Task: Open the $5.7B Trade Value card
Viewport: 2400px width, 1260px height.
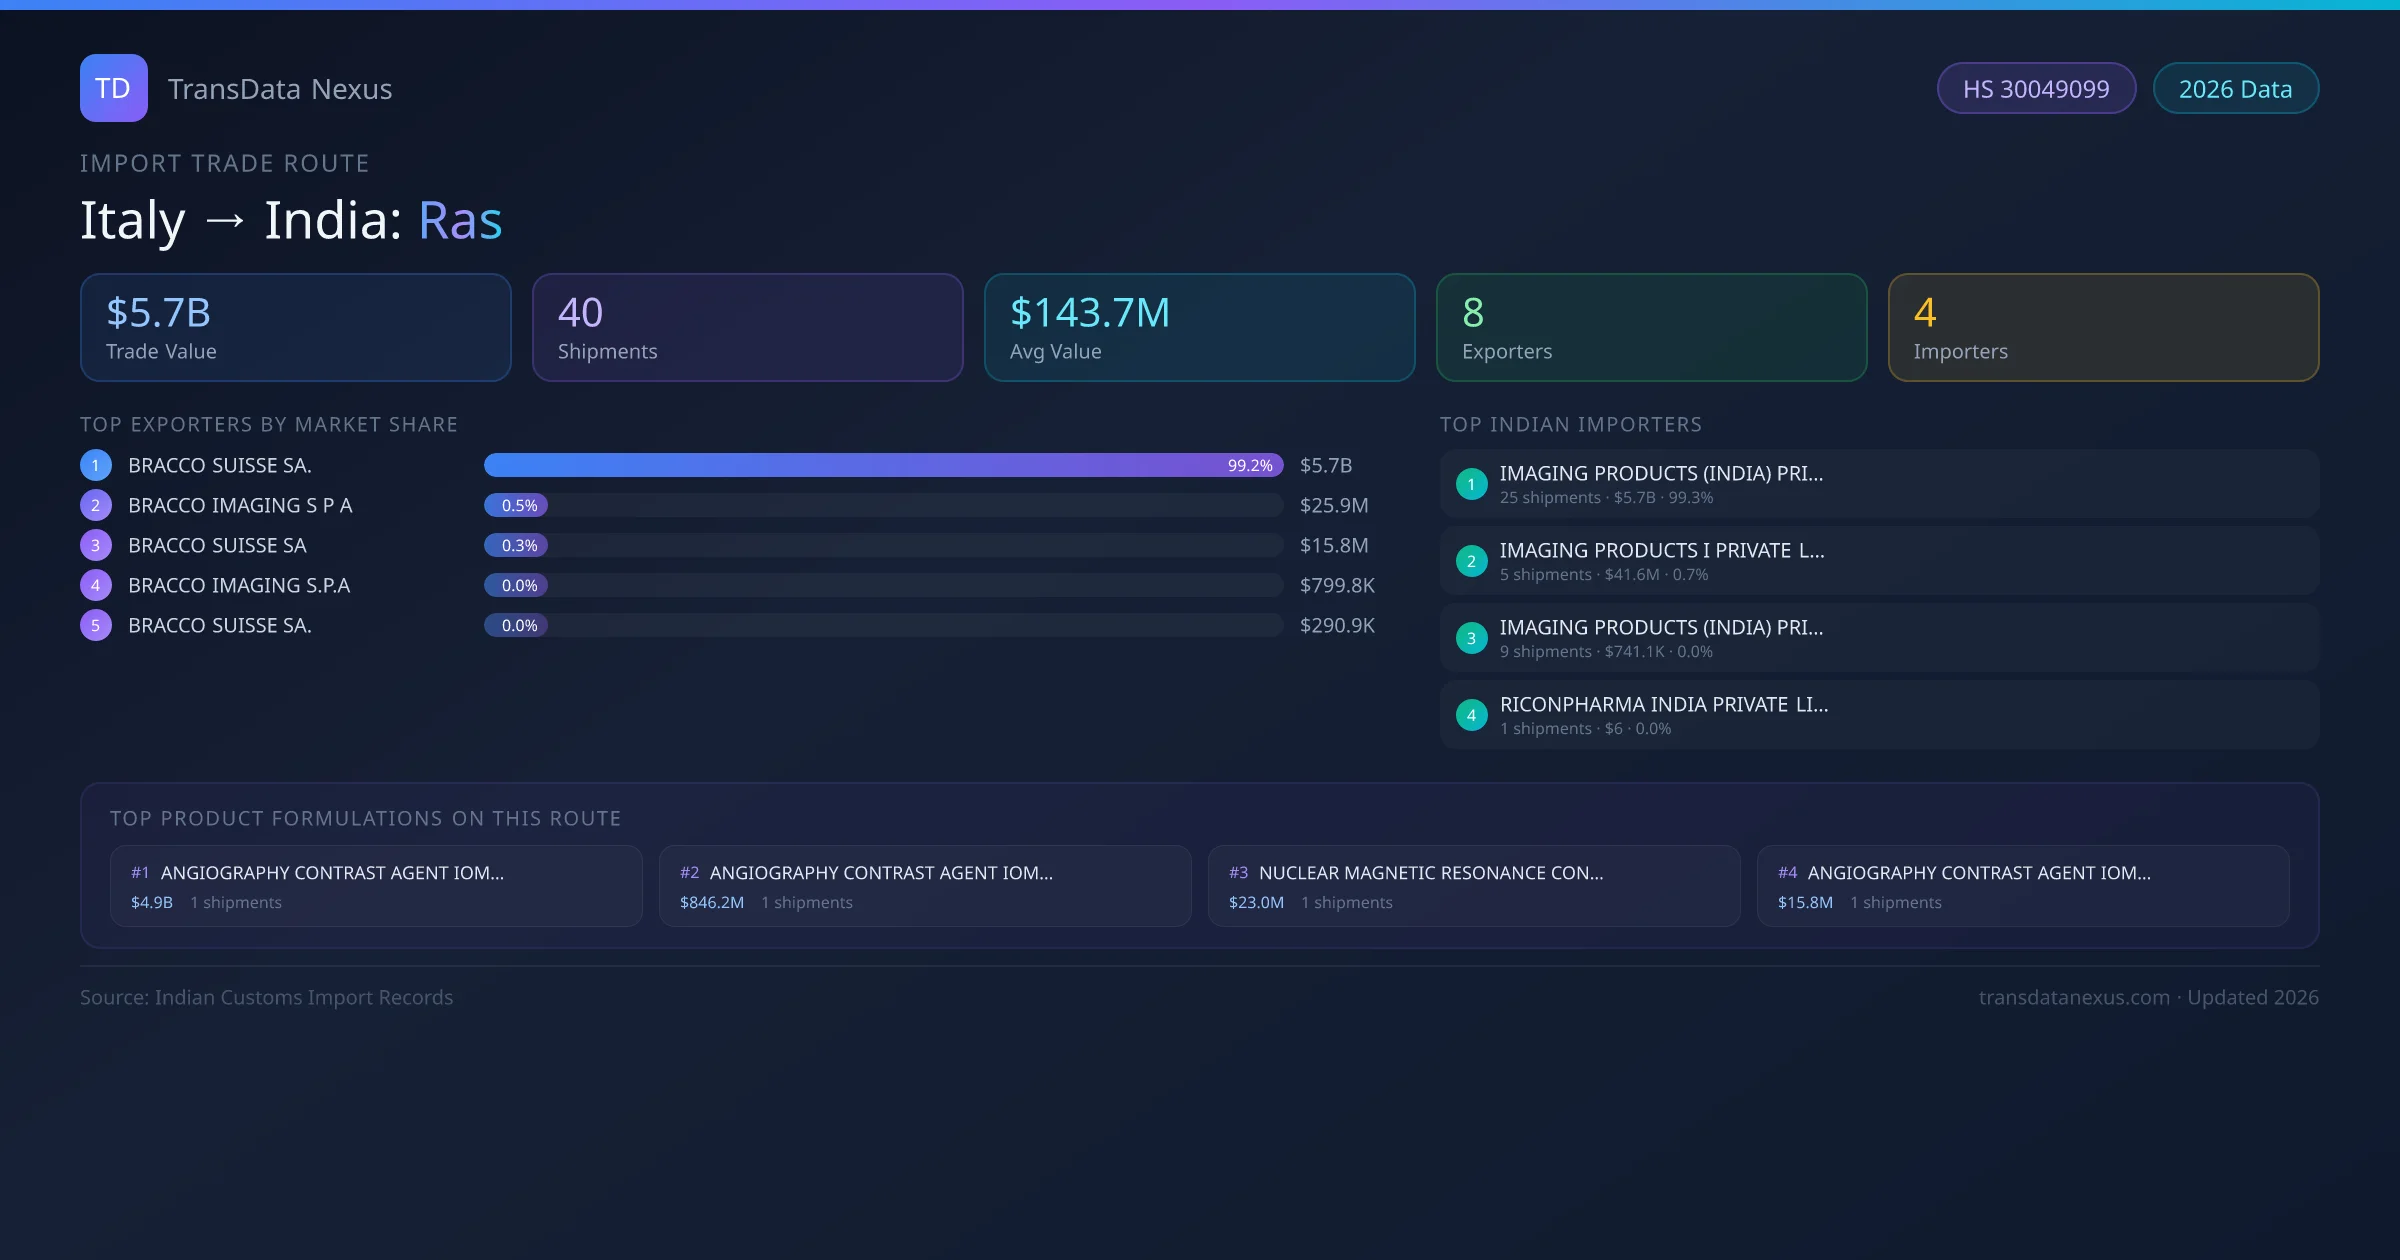Action: [x=295, y=327]
